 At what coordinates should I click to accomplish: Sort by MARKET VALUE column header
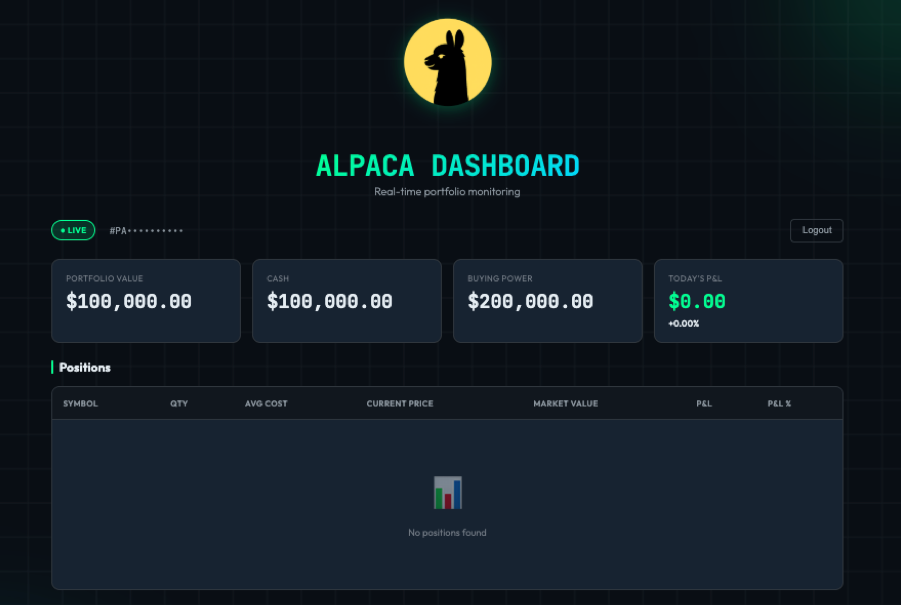tap(565, 403)
